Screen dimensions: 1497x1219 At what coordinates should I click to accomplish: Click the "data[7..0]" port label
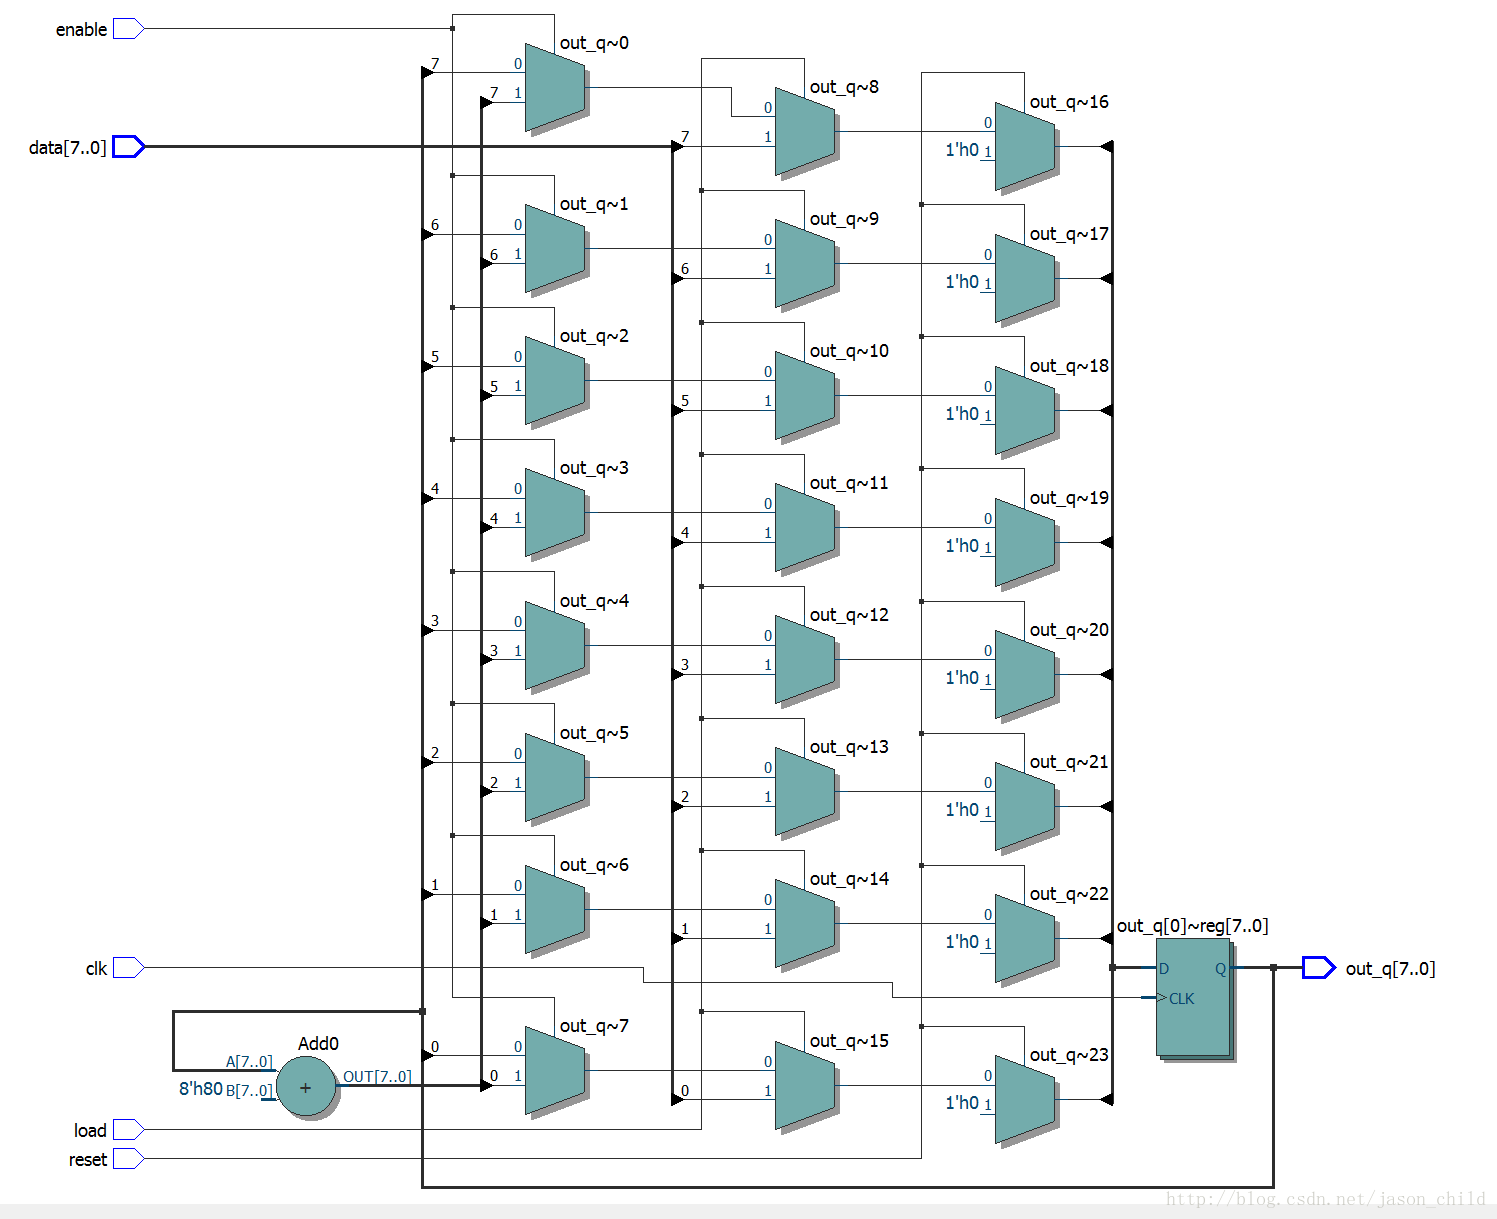pos(67,148)
